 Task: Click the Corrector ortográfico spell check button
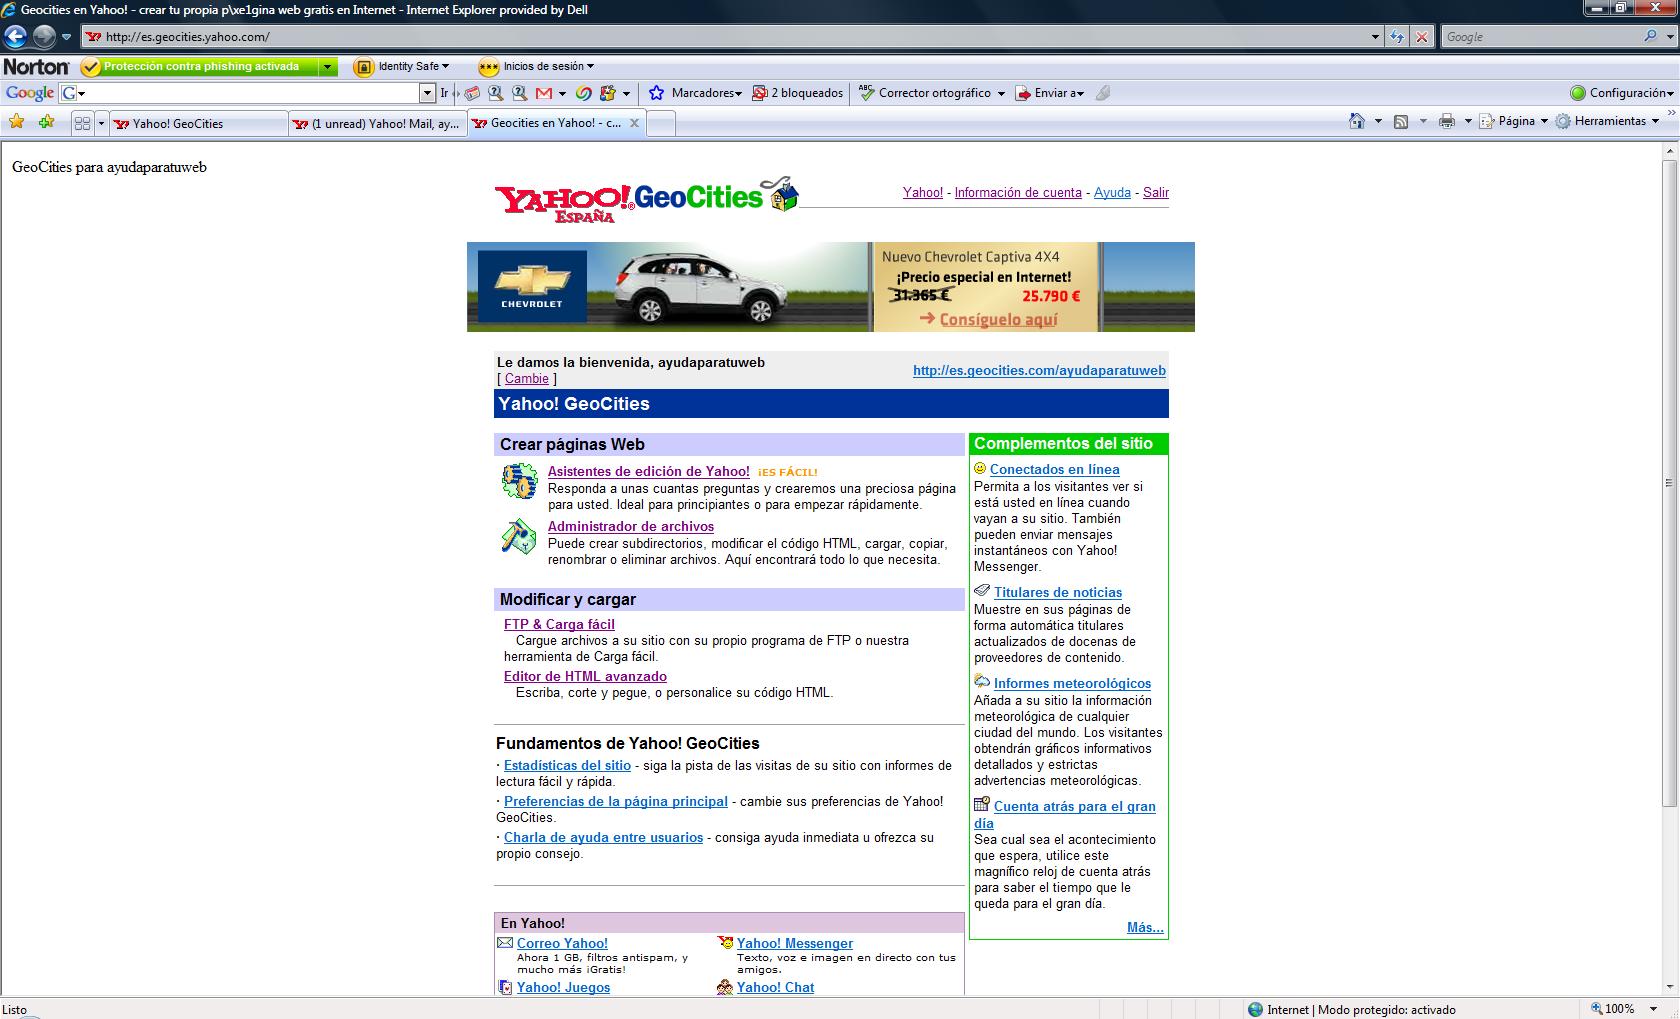(924, 93)
